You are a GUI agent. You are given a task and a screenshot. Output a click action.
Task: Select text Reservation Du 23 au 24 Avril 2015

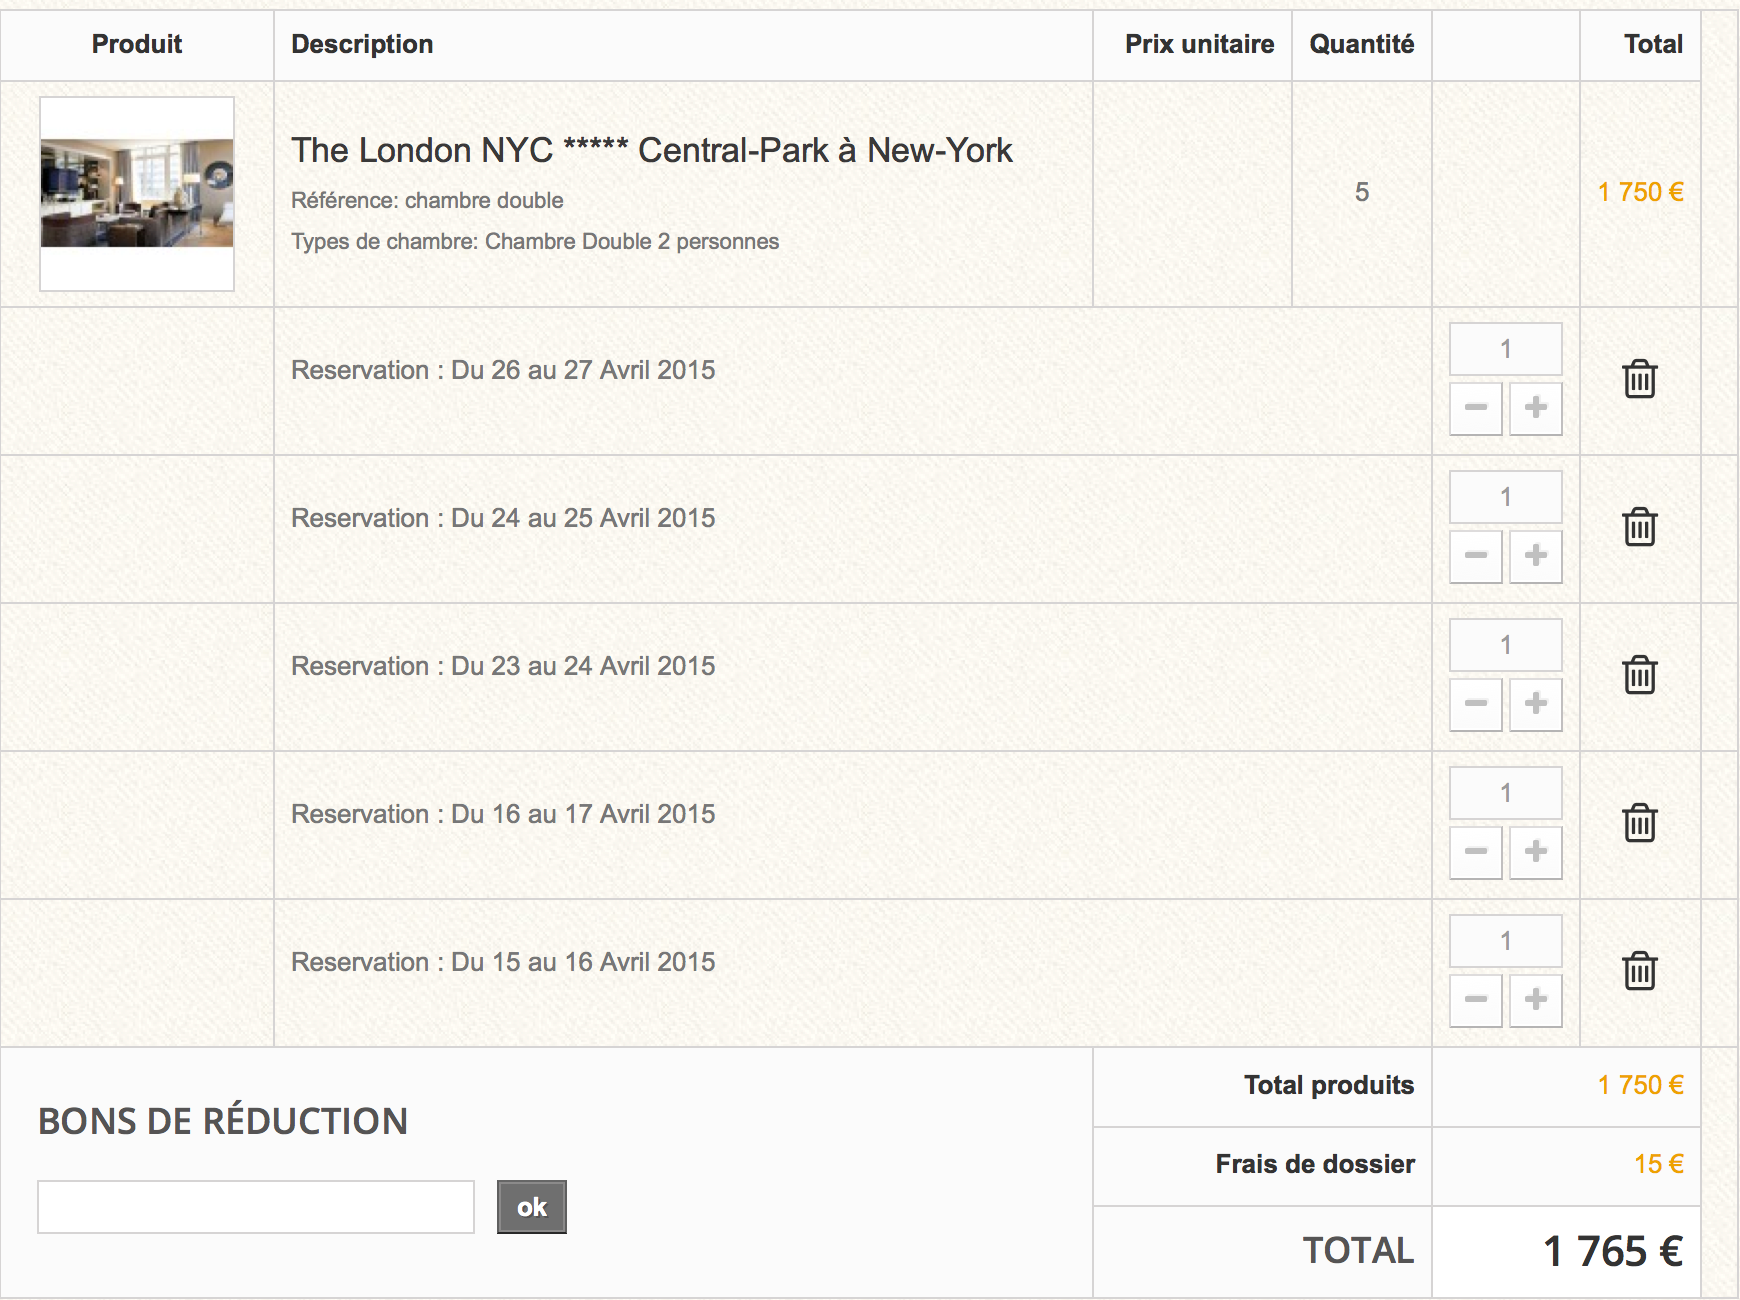point(503,666)
